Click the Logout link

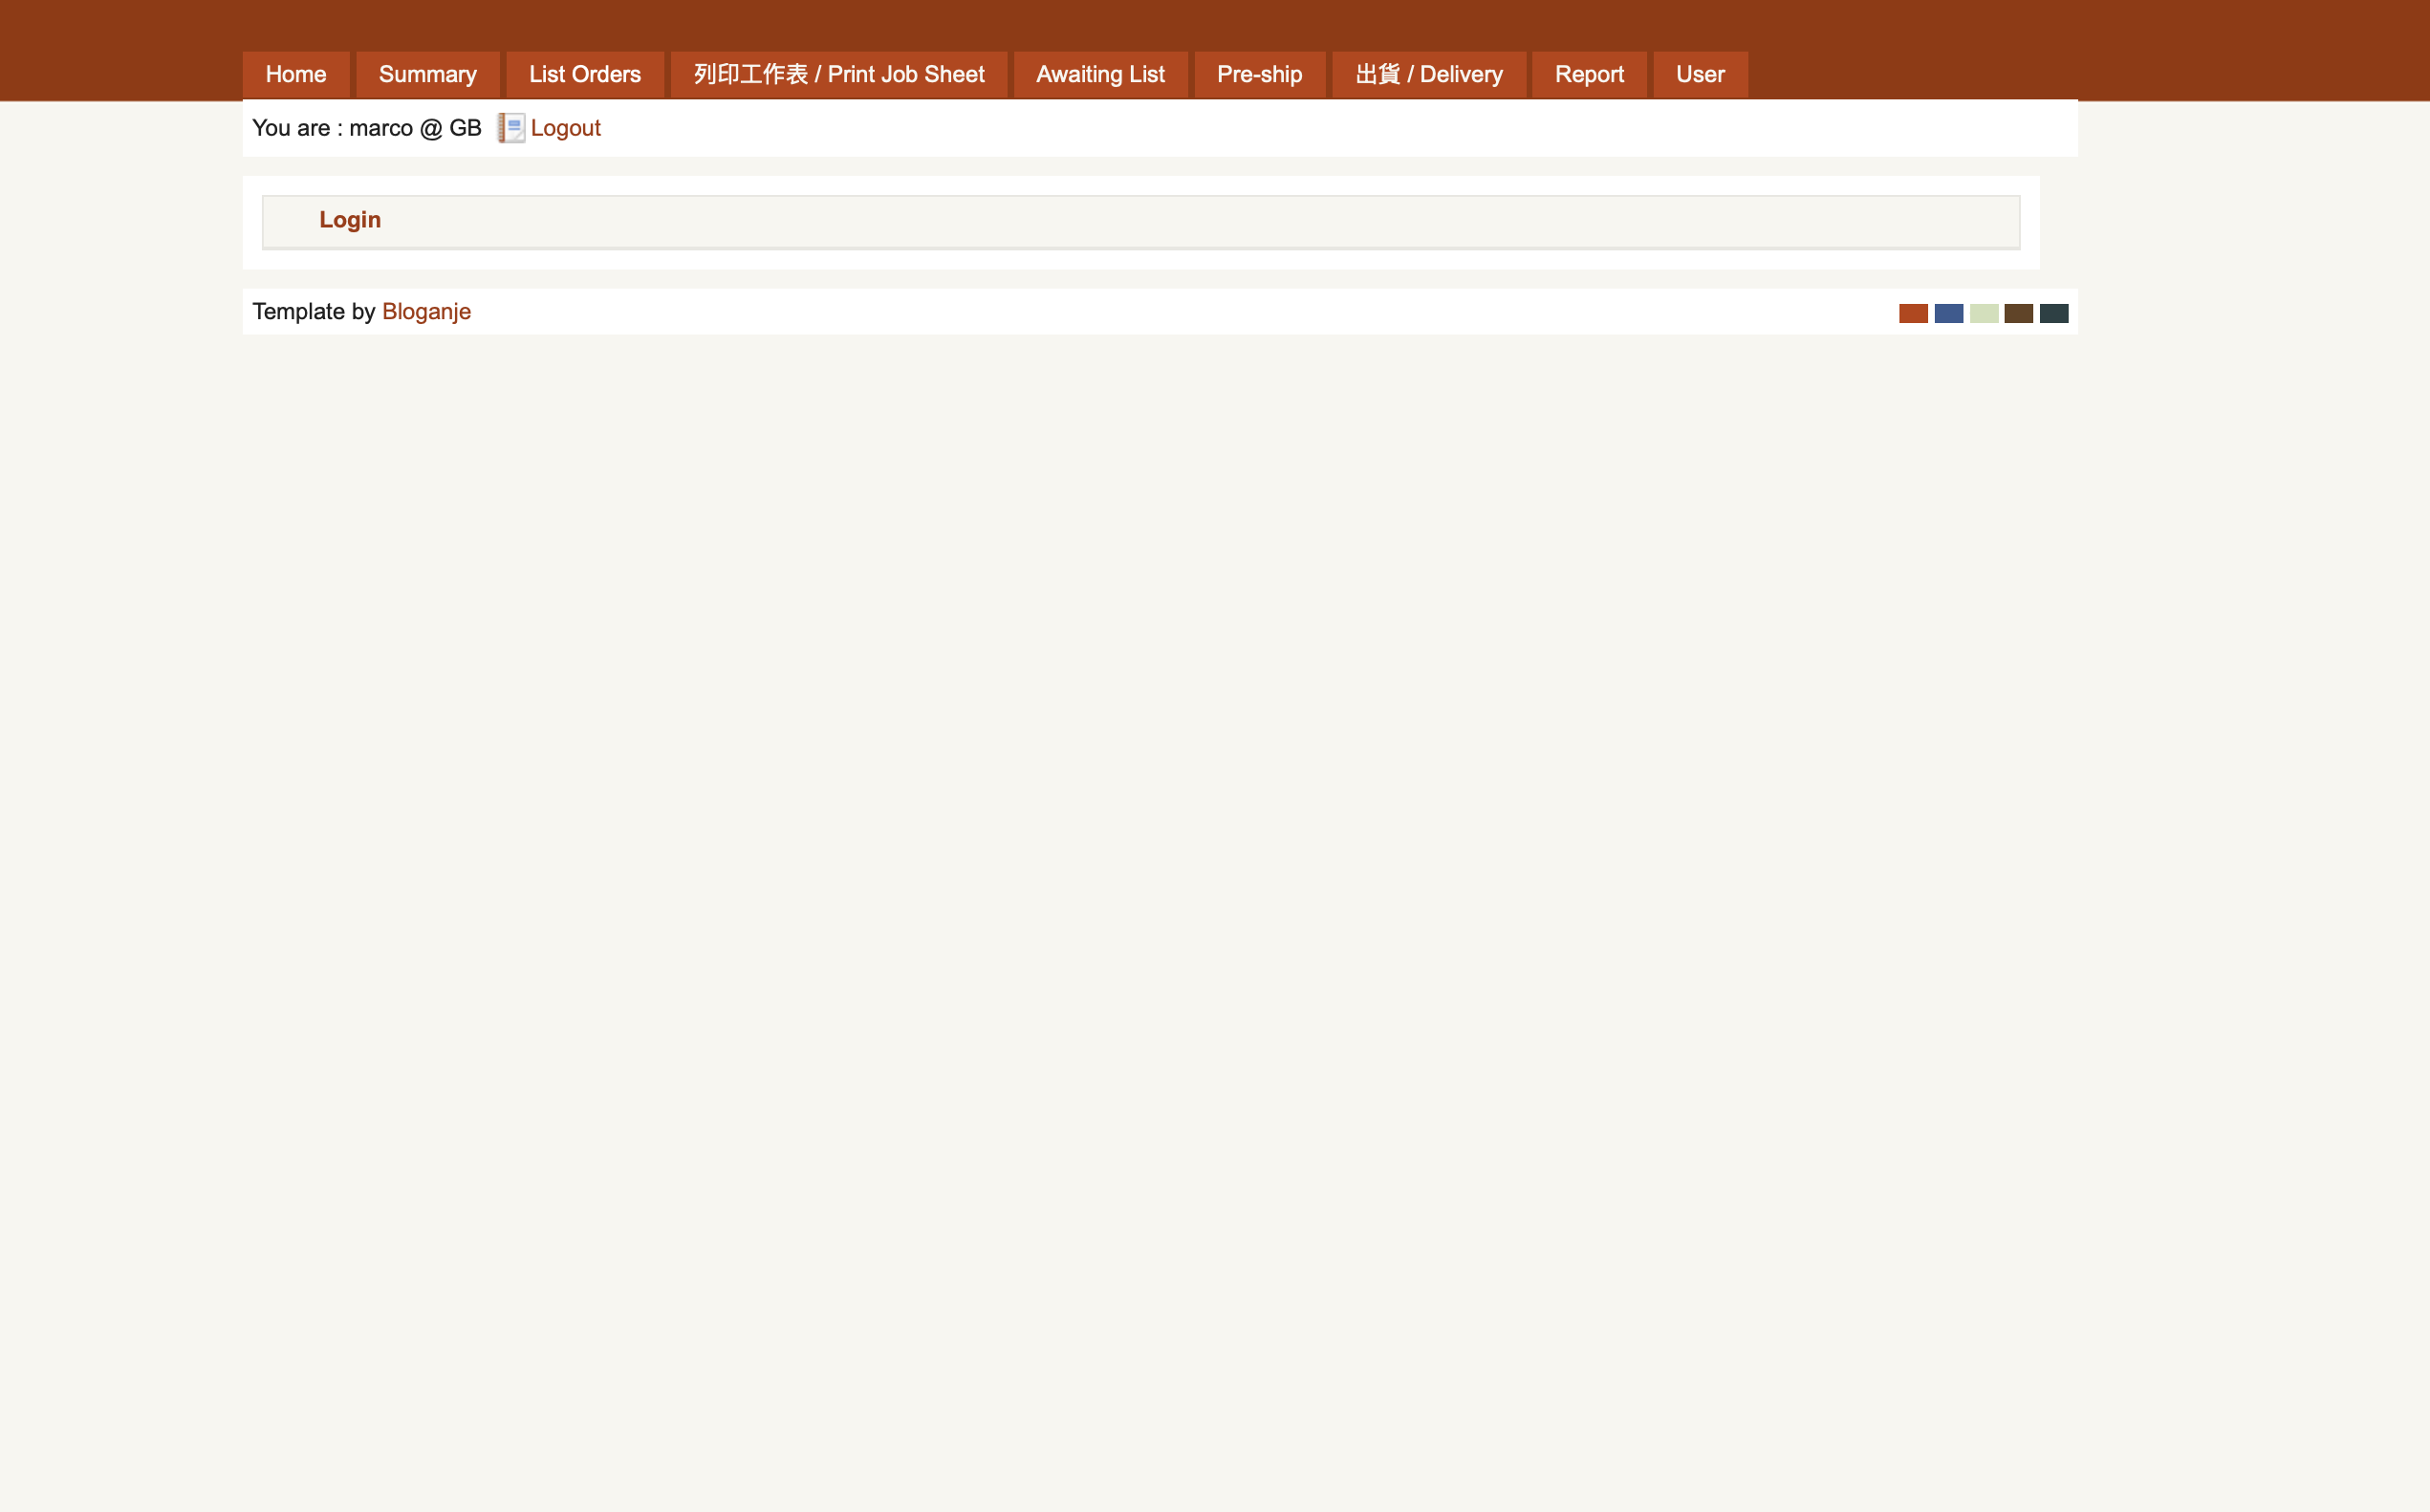[566, 128]
